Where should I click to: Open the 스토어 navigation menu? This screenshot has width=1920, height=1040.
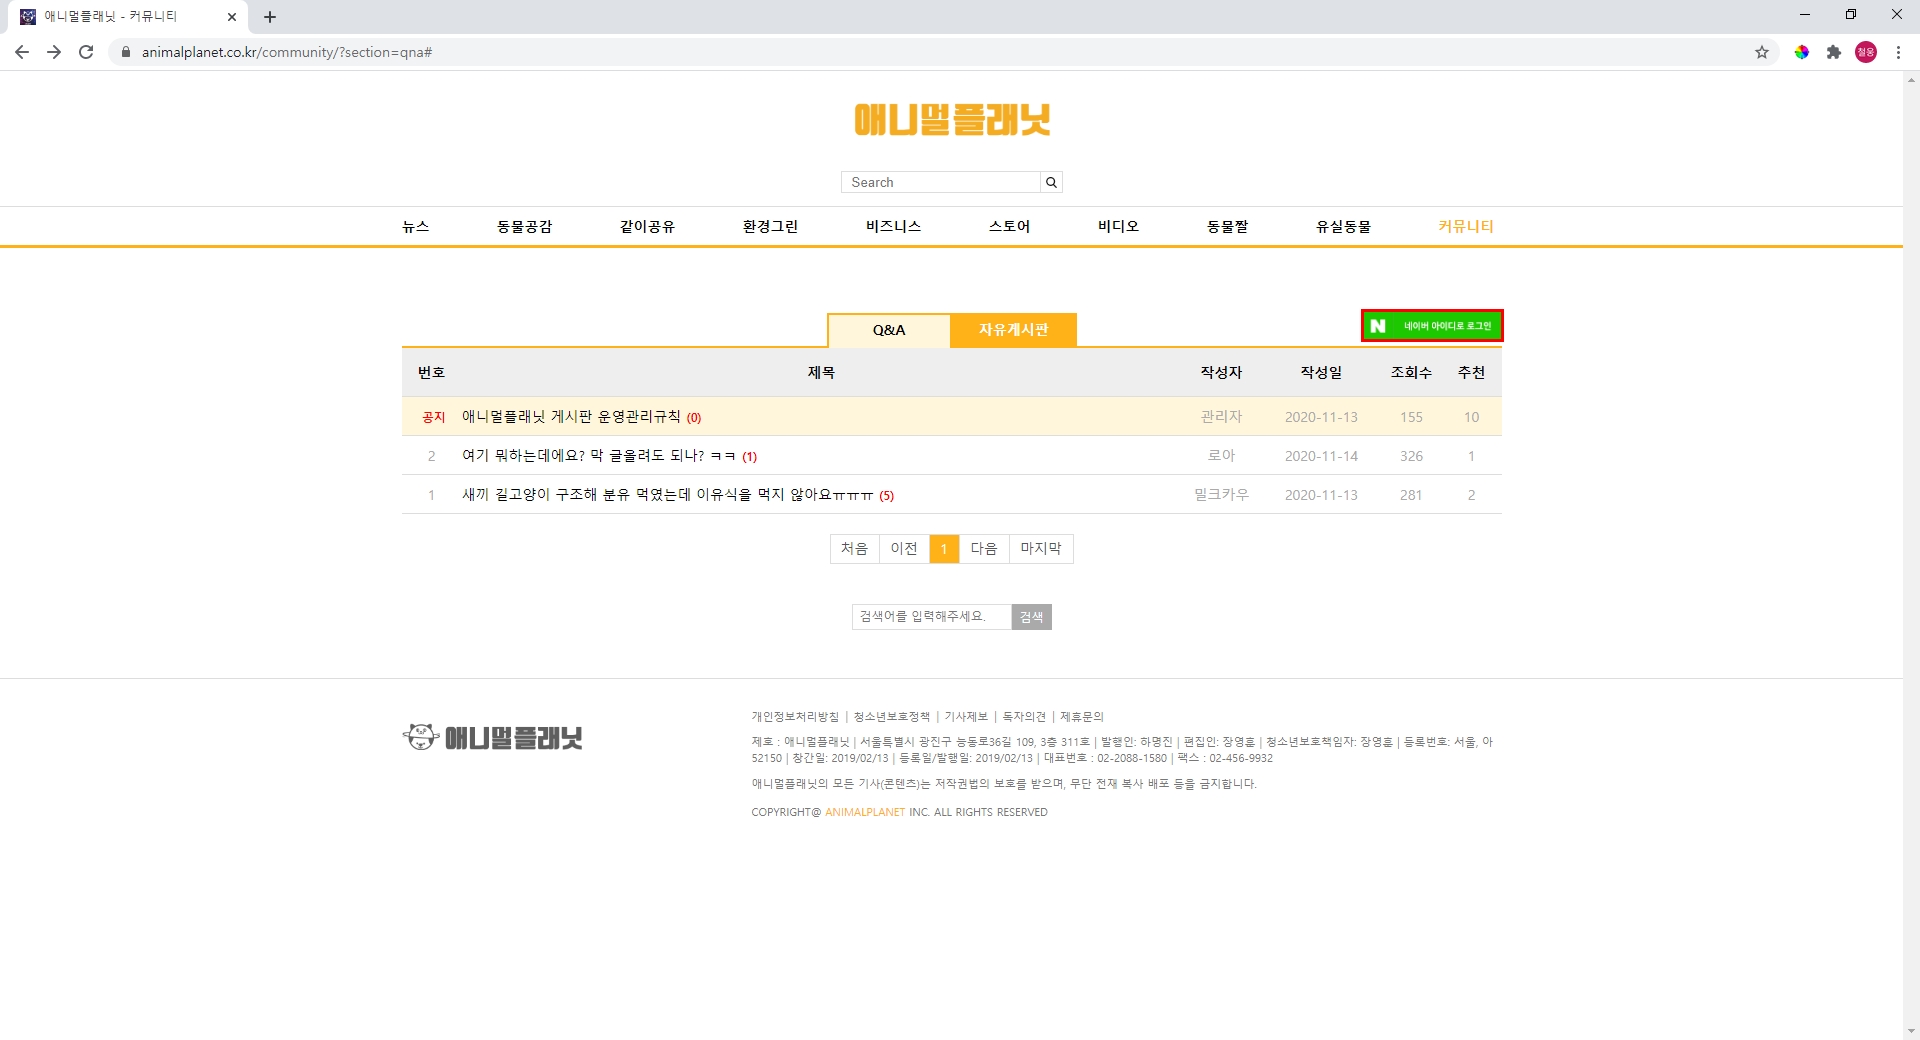click(1009, 227)
